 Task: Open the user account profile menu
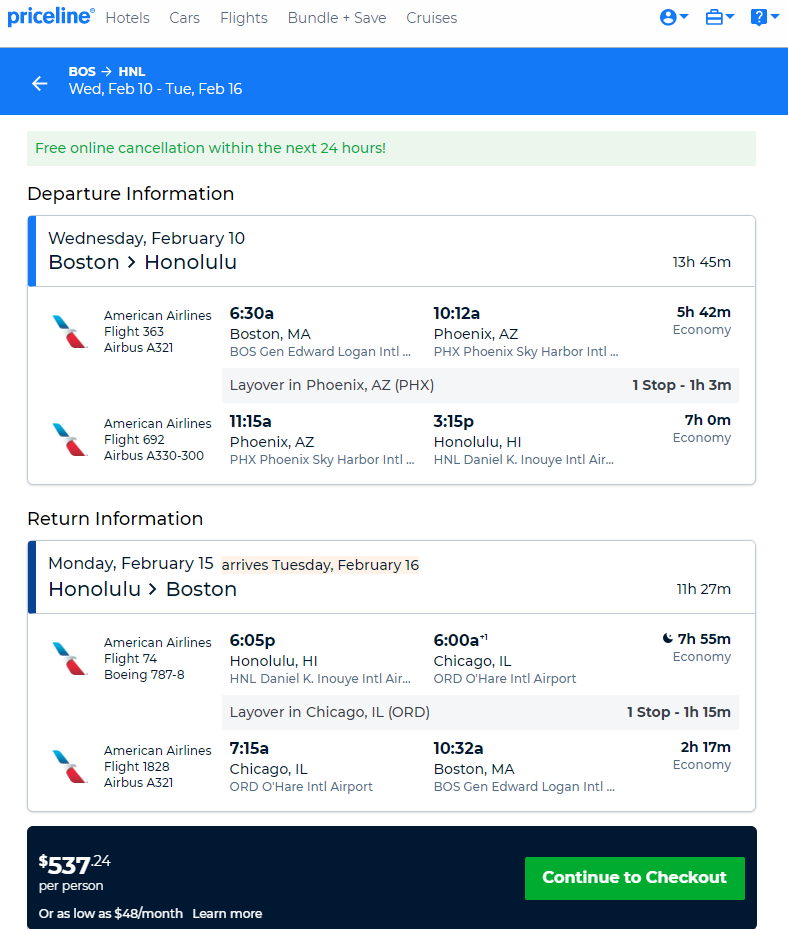click(674, 17)
